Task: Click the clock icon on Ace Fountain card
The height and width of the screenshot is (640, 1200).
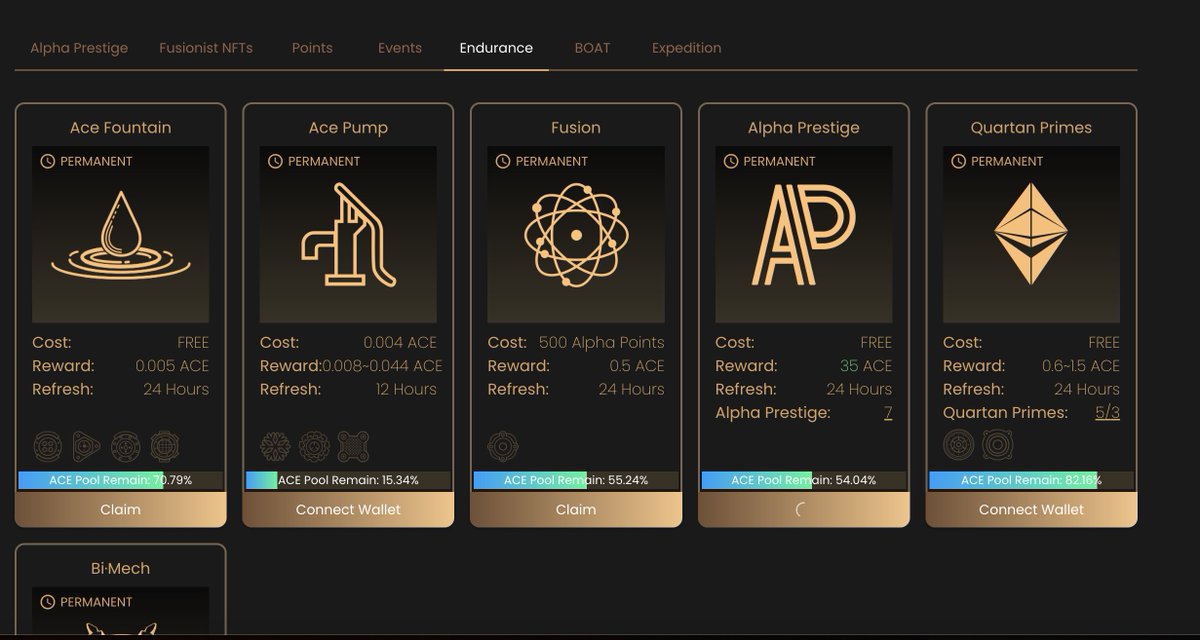Action: pos(47,161)
